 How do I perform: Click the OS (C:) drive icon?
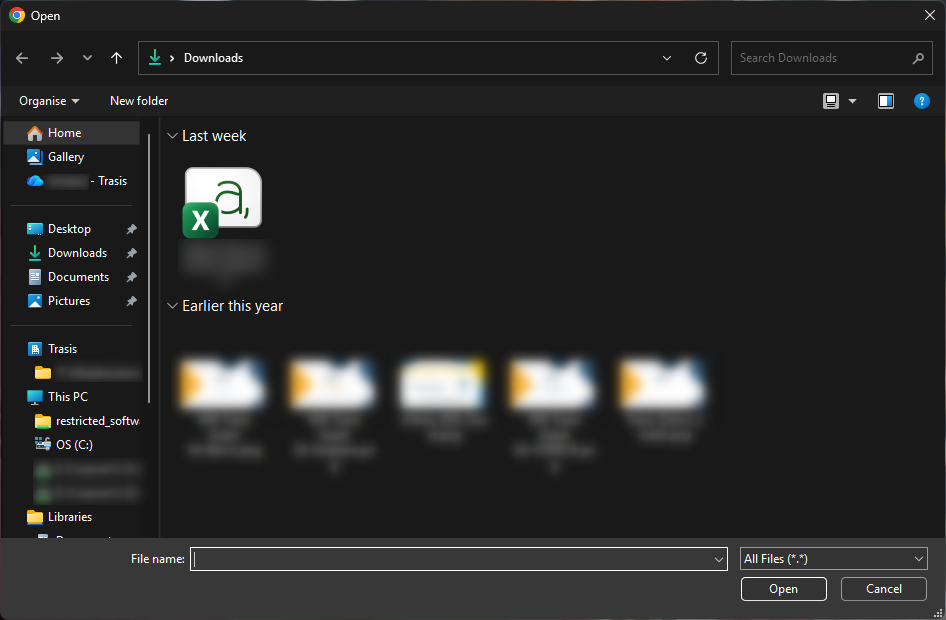click(43, 444)
